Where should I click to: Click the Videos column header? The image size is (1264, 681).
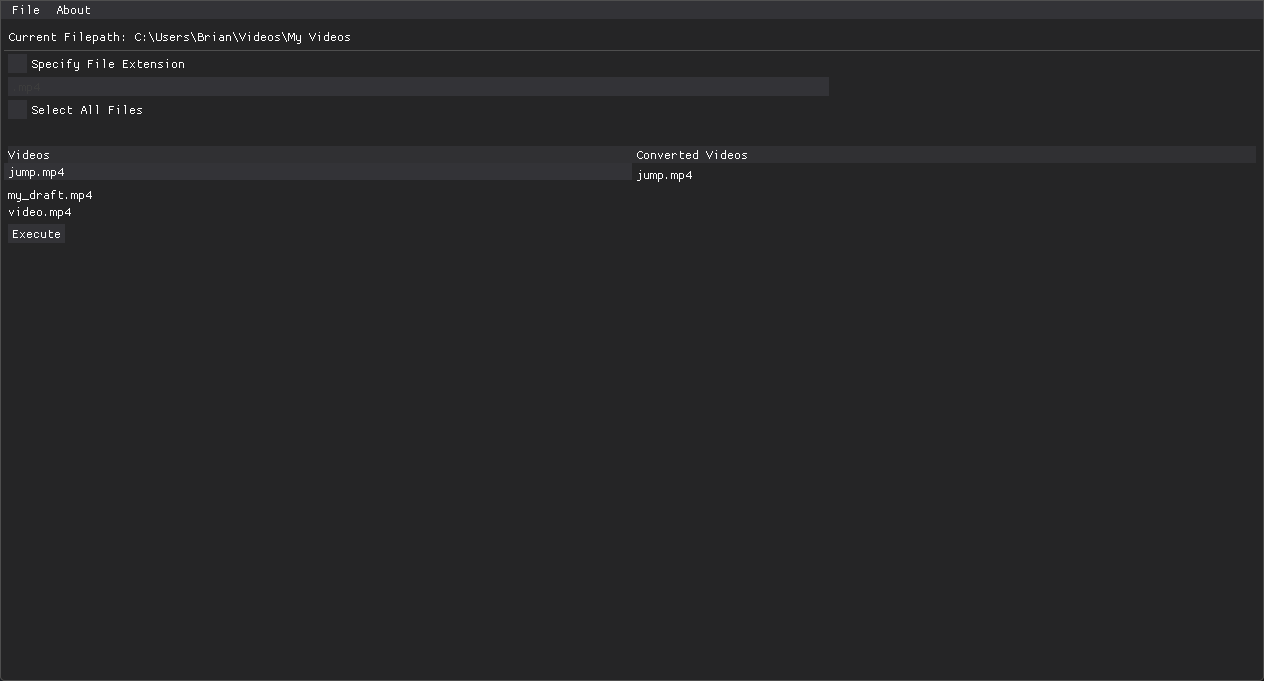point(29,155)
